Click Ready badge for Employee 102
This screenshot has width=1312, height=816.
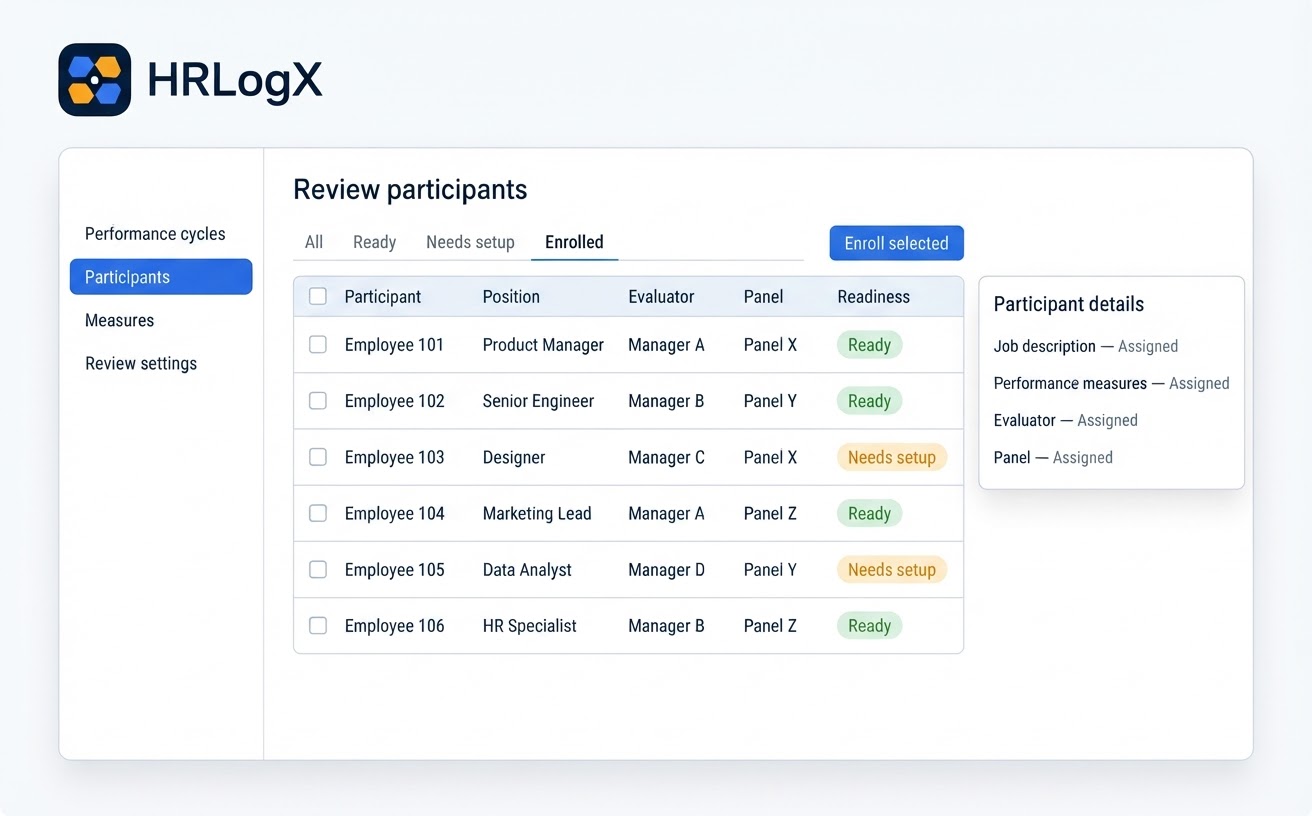coord(869,401)
